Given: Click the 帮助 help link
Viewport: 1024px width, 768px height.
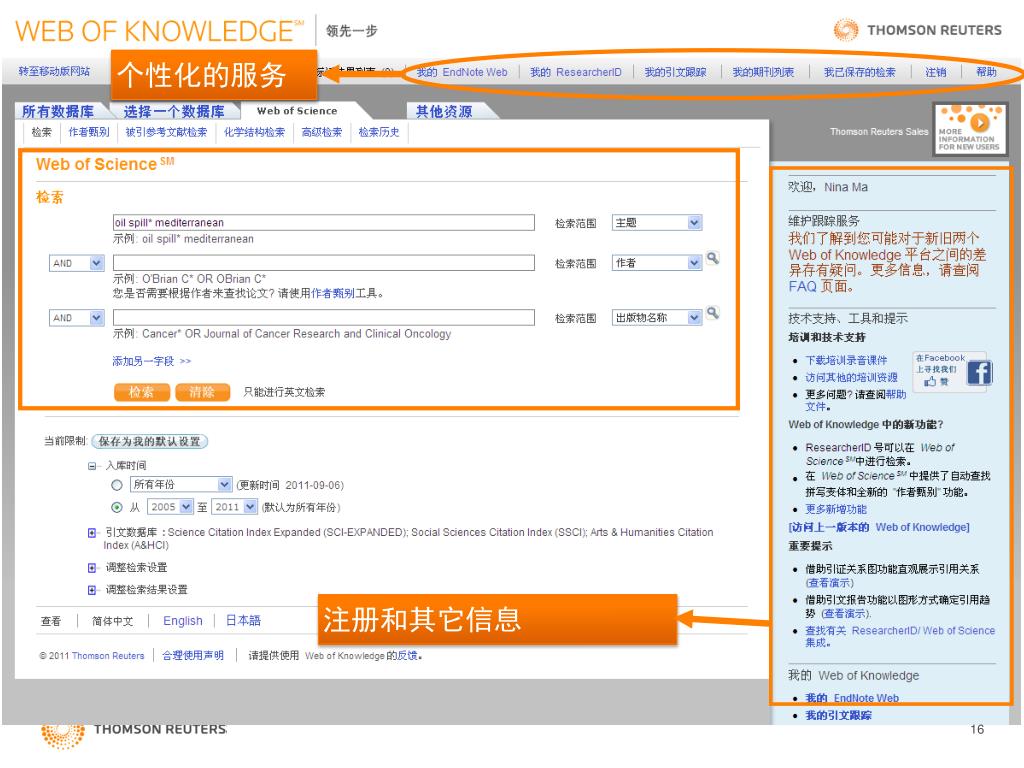Looking at the screenshot, I should (x=986, y=72).
